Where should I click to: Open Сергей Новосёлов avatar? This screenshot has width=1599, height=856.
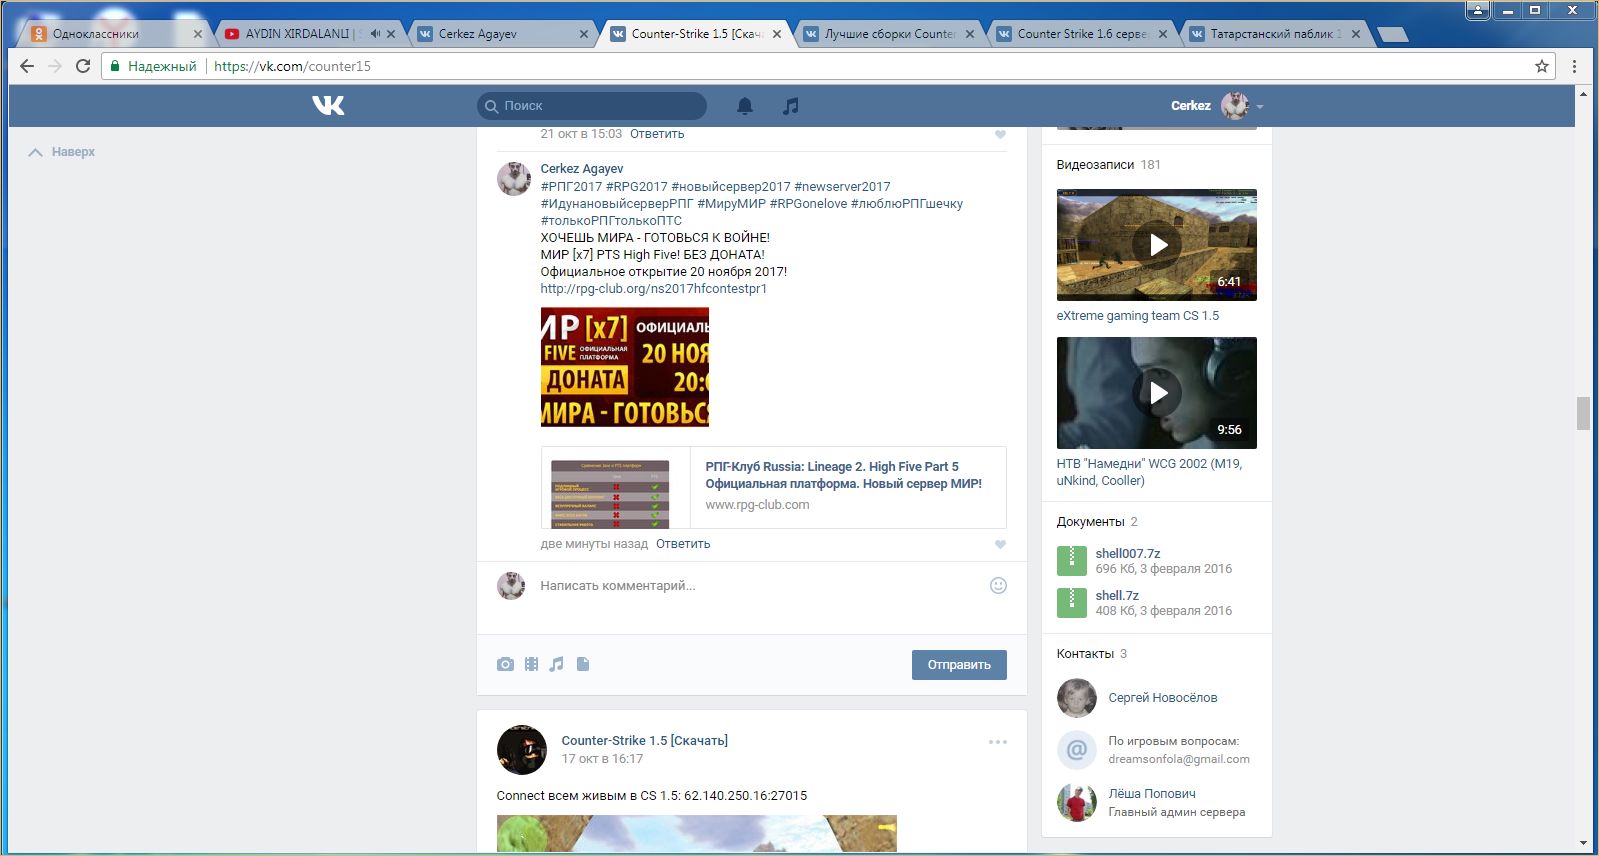pos(1077,698)
